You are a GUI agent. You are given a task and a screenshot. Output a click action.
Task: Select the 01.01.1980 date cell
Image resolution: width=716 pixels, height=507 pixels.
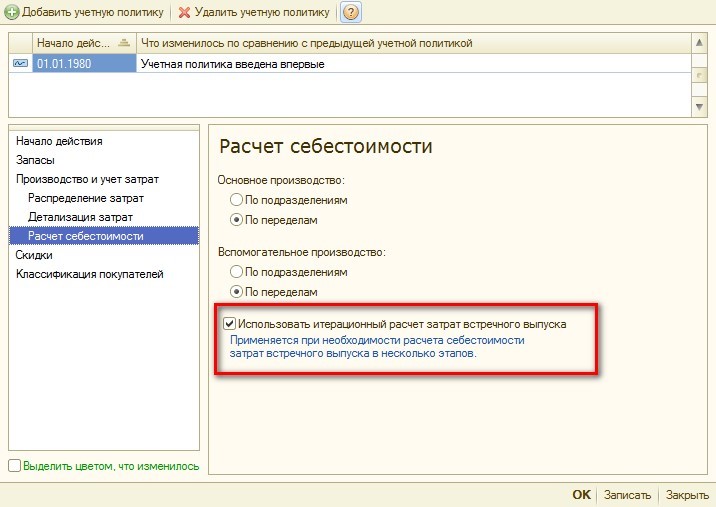[84, 63]
